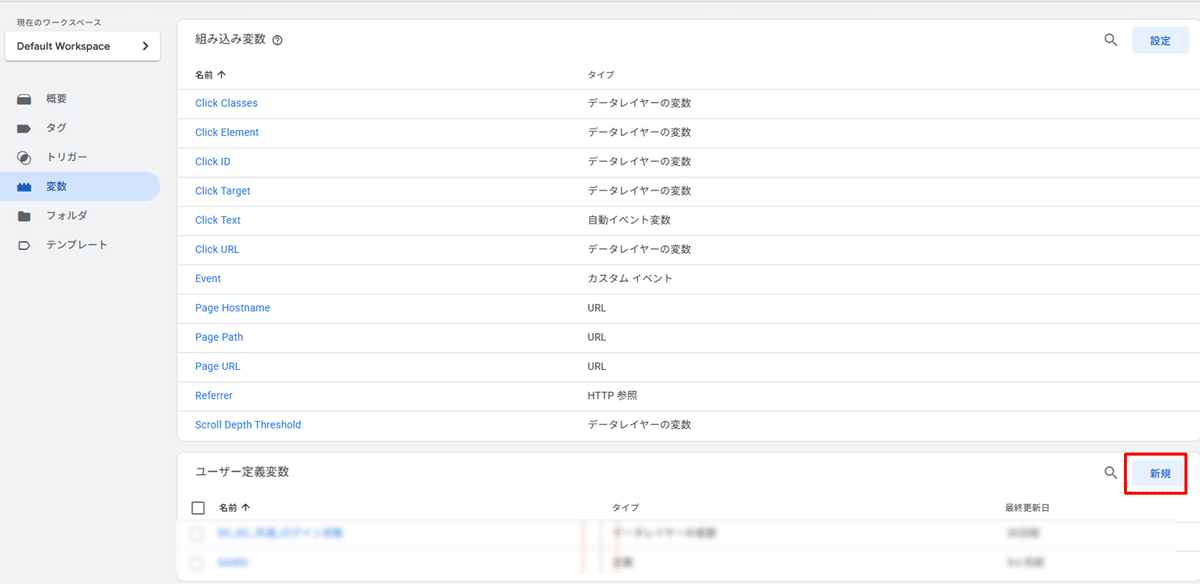Image resolution: width=1200 pixels, height=584 pixels.
Task: Click the 最終更新日 column header
Action: (x=1028, y=508)
